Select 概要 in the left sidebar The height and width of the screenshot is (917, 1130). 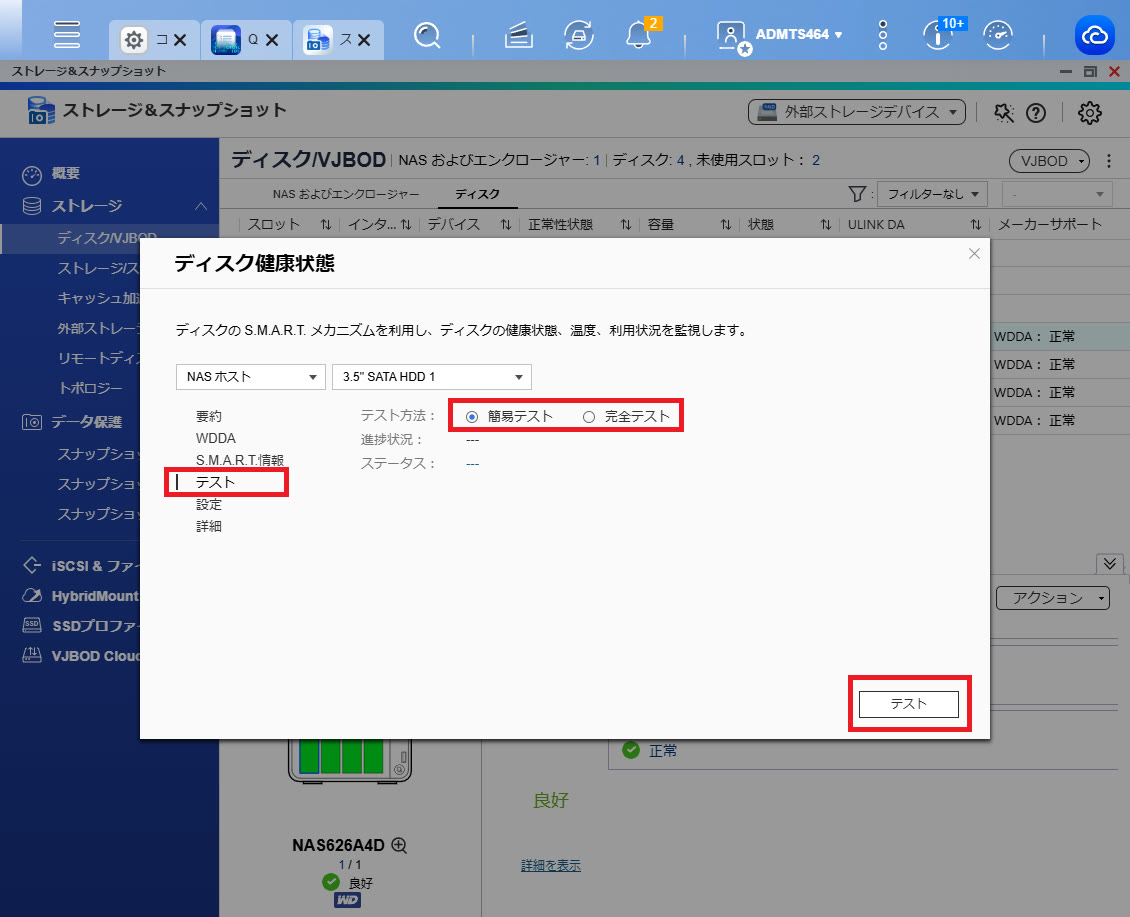point(65,174)
